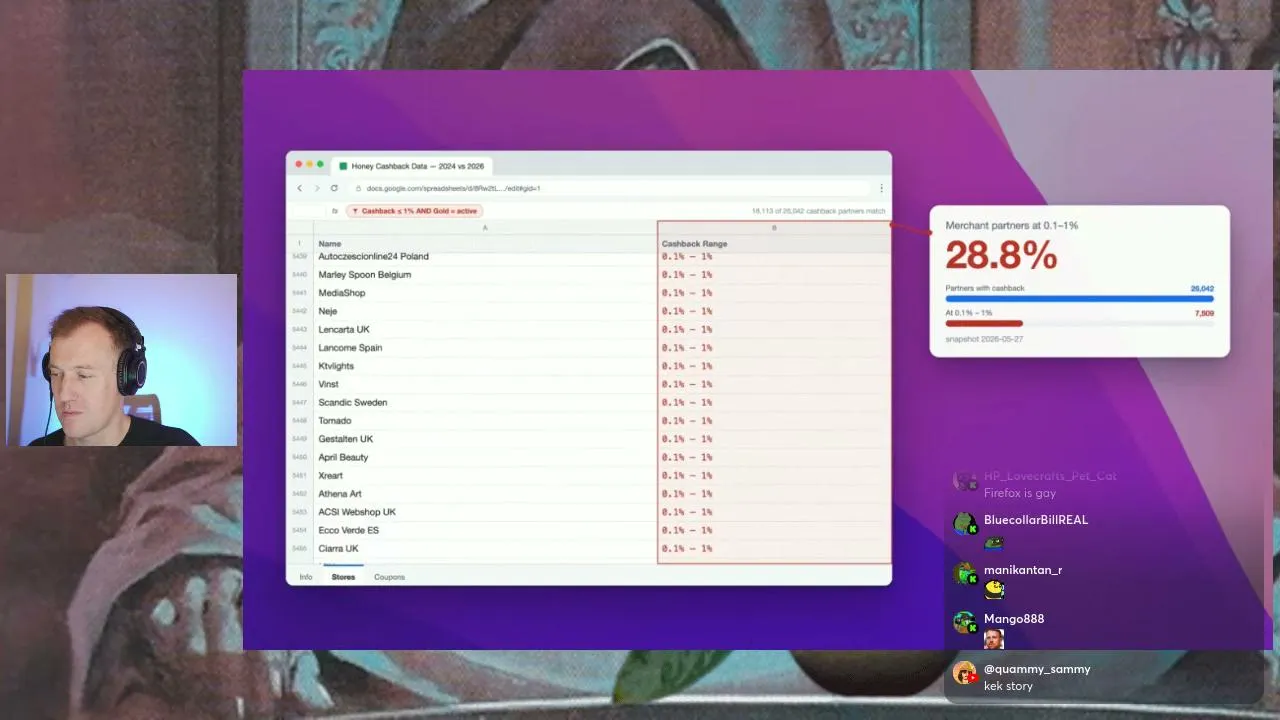Select the 'MediaShop' cell

tap(485, 293)
